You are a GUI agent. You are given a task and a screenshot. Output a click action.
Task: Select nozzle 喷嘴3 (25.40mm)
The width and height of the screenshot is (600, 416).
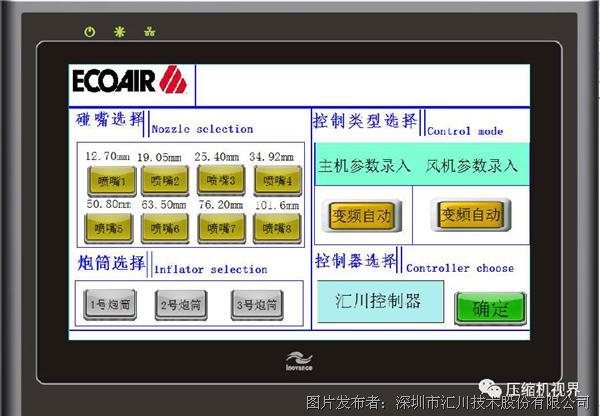[x=220, y=179]
